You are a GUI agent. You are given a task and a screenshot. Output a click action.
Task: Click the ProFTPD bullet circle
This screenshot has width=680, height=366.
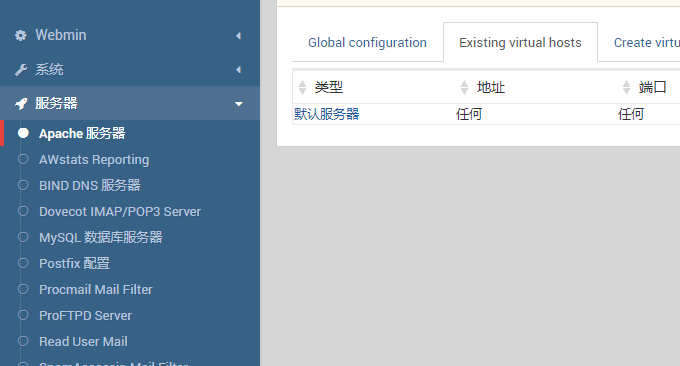(x=23, y=315)
